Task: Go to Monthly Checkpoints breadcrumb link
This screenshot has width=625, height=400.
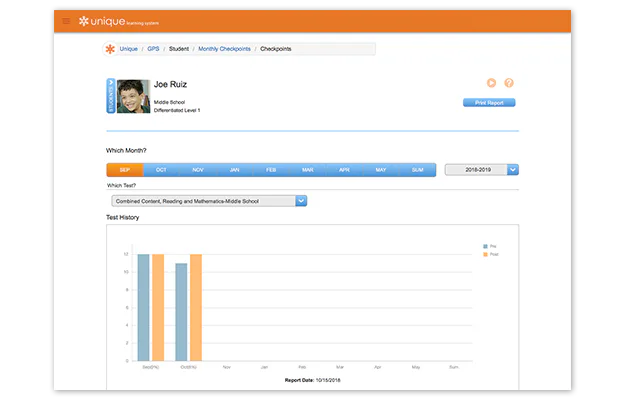Action: 224,49
